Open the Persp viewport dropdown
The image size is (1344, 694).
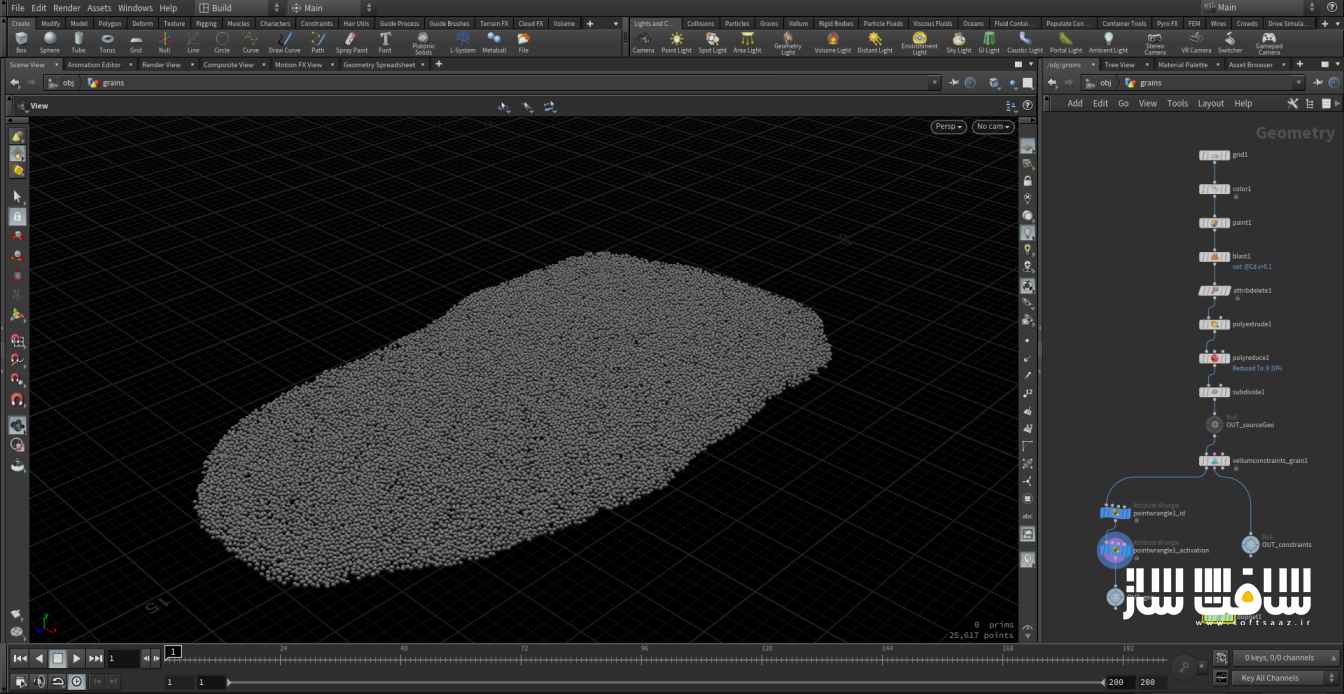coord(948,127)
